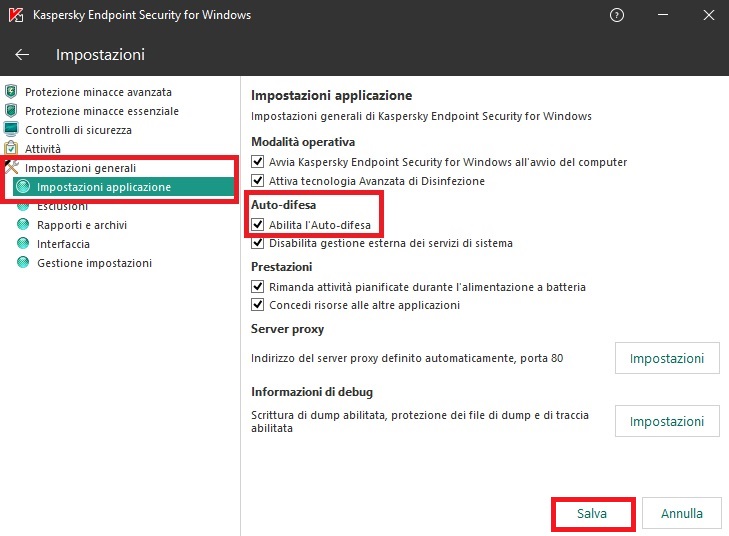Click the 'Impostazioni applicazione' main heading
Screen dimensions: 729x536
[331, 95]
